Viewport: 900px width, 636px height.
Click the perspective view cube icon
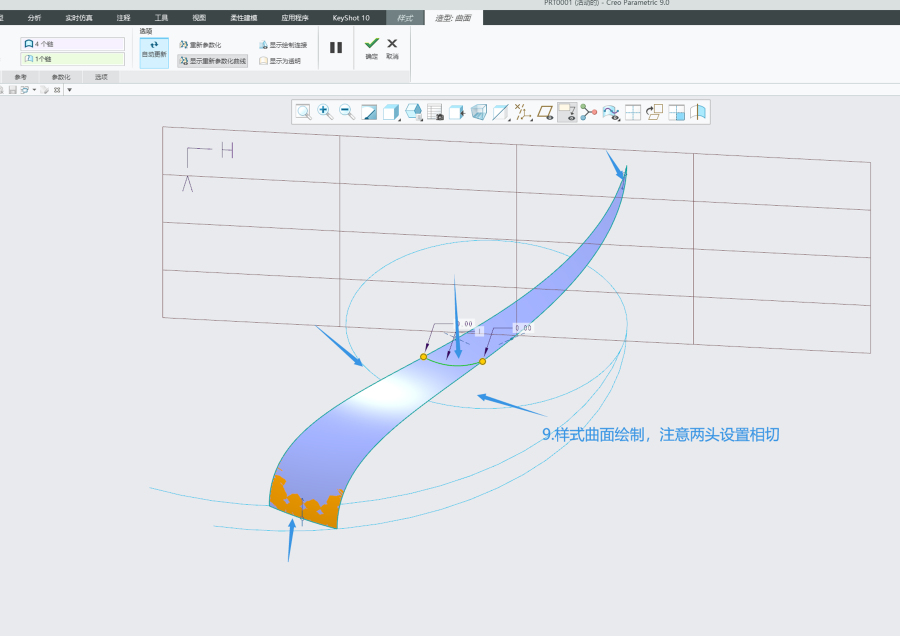[x=479, y=112]
